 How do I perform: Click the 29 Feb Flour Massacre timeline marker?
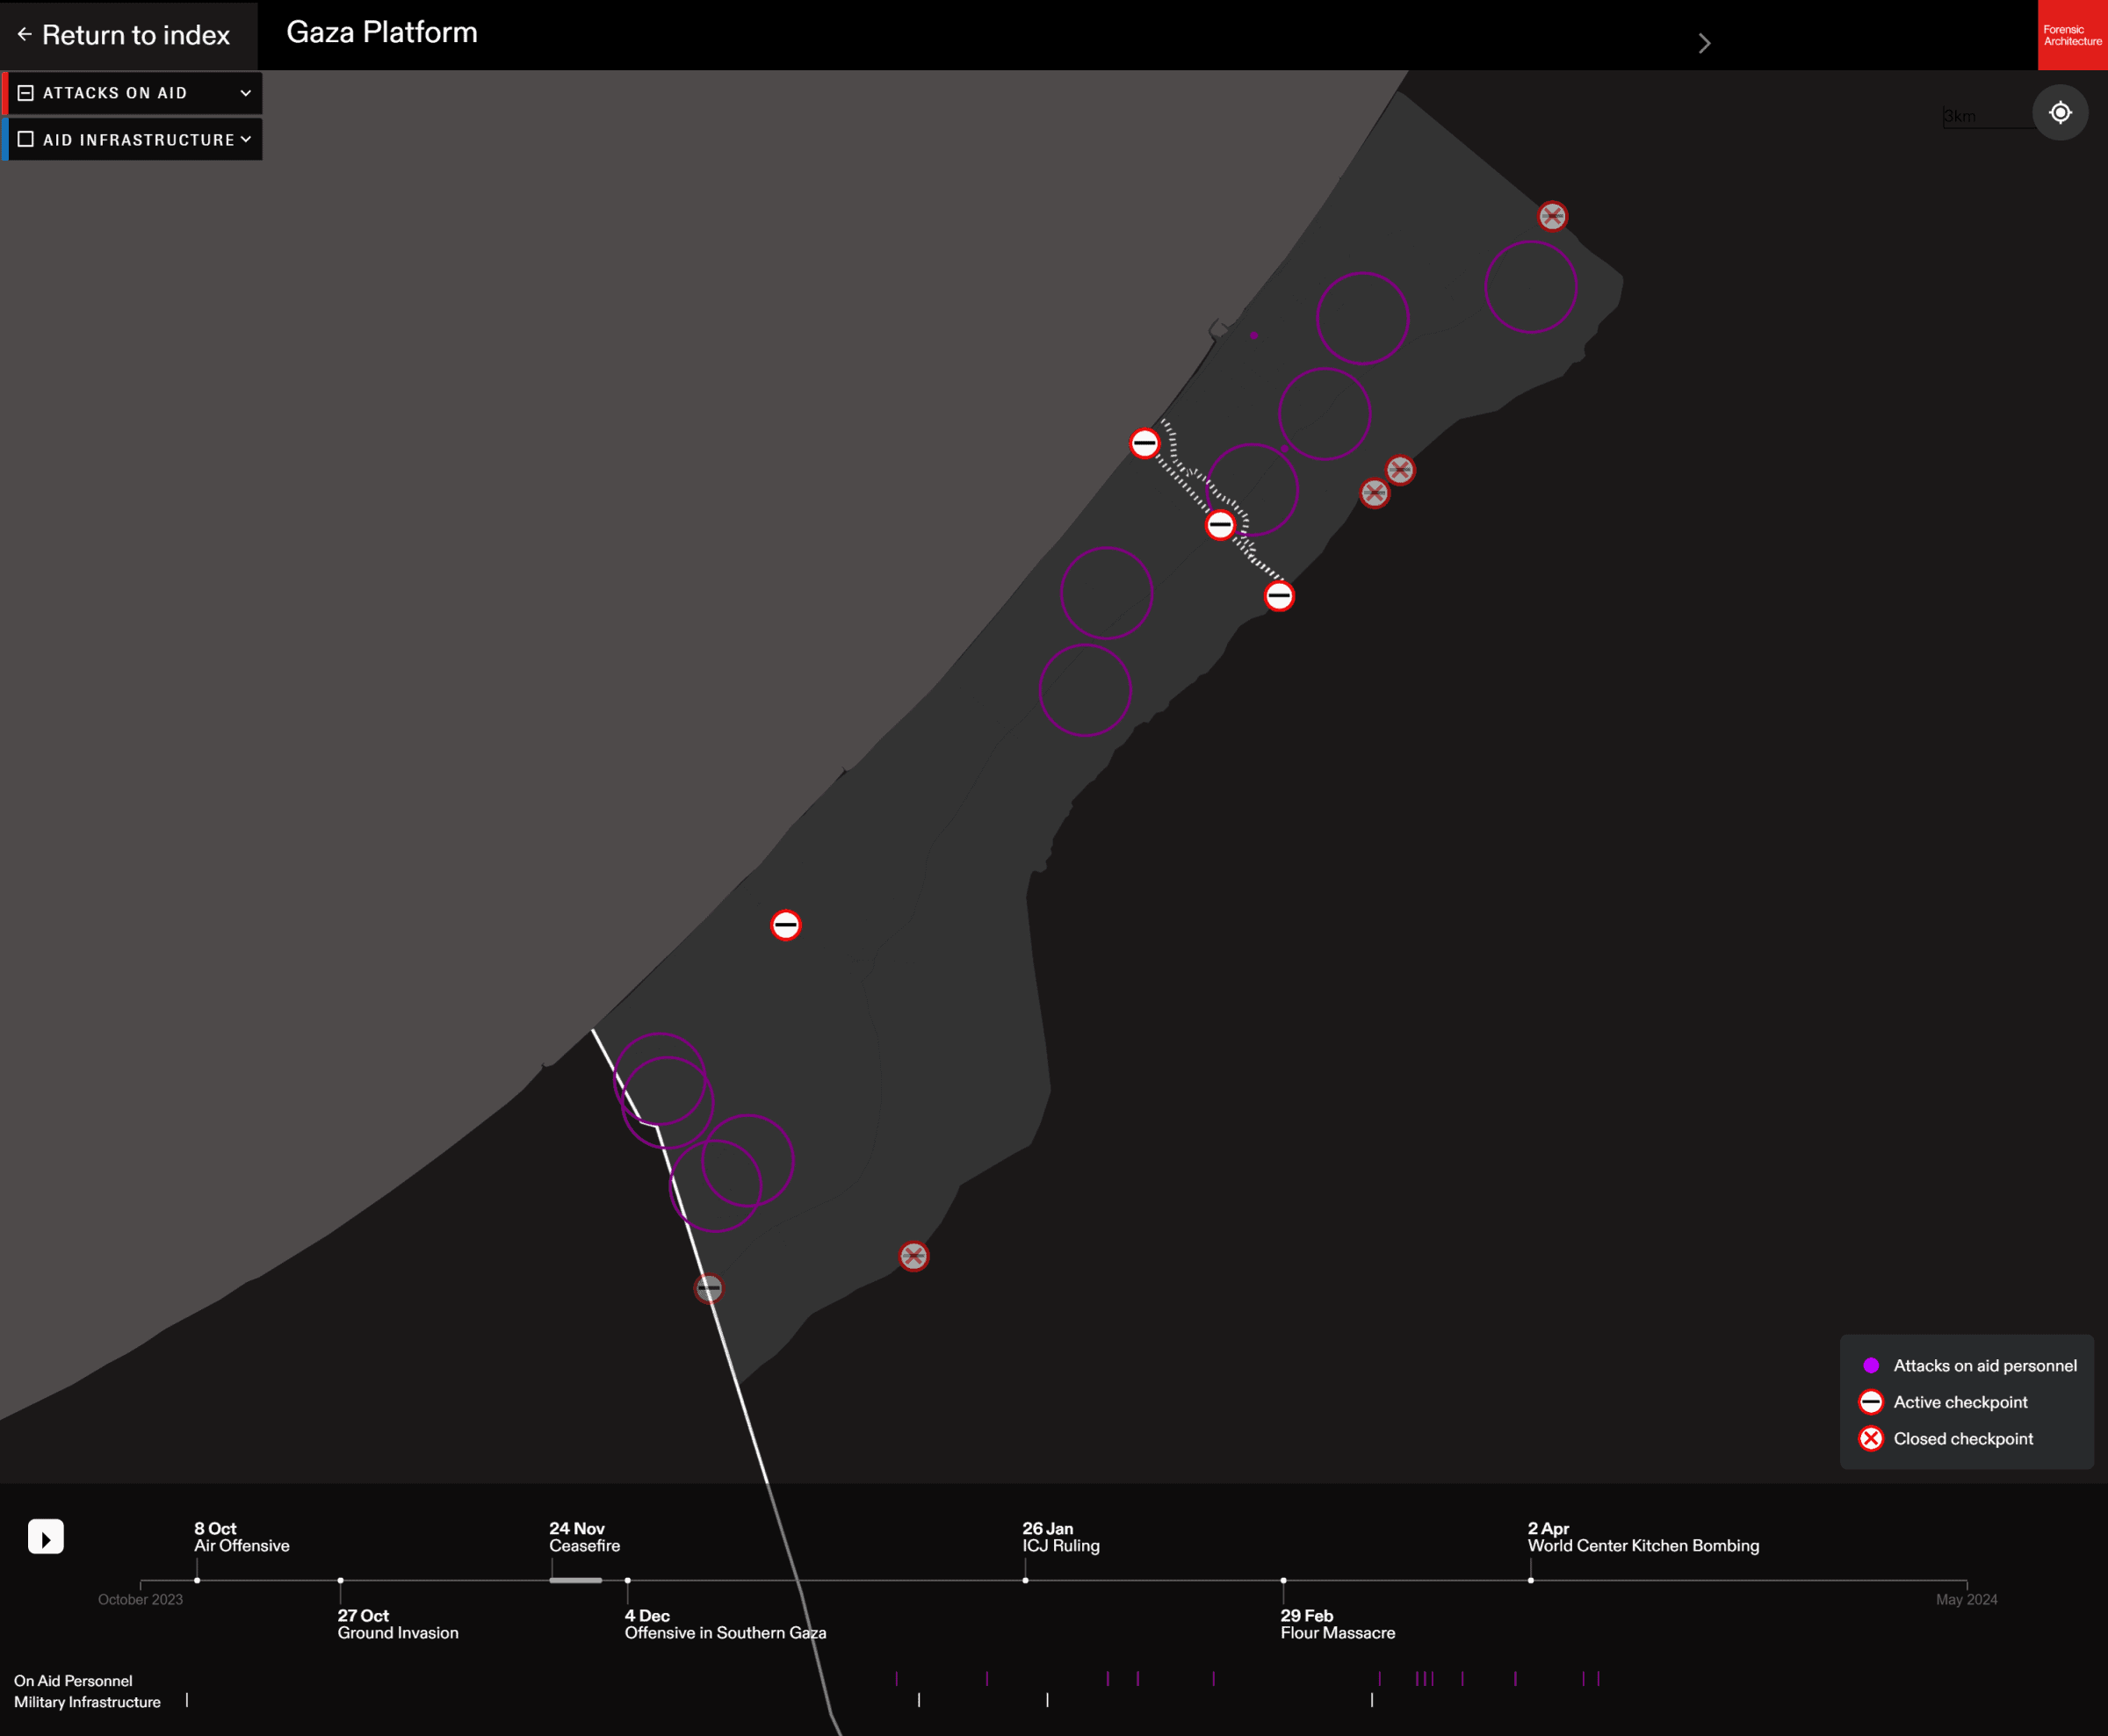[x=1283, y=1580]
